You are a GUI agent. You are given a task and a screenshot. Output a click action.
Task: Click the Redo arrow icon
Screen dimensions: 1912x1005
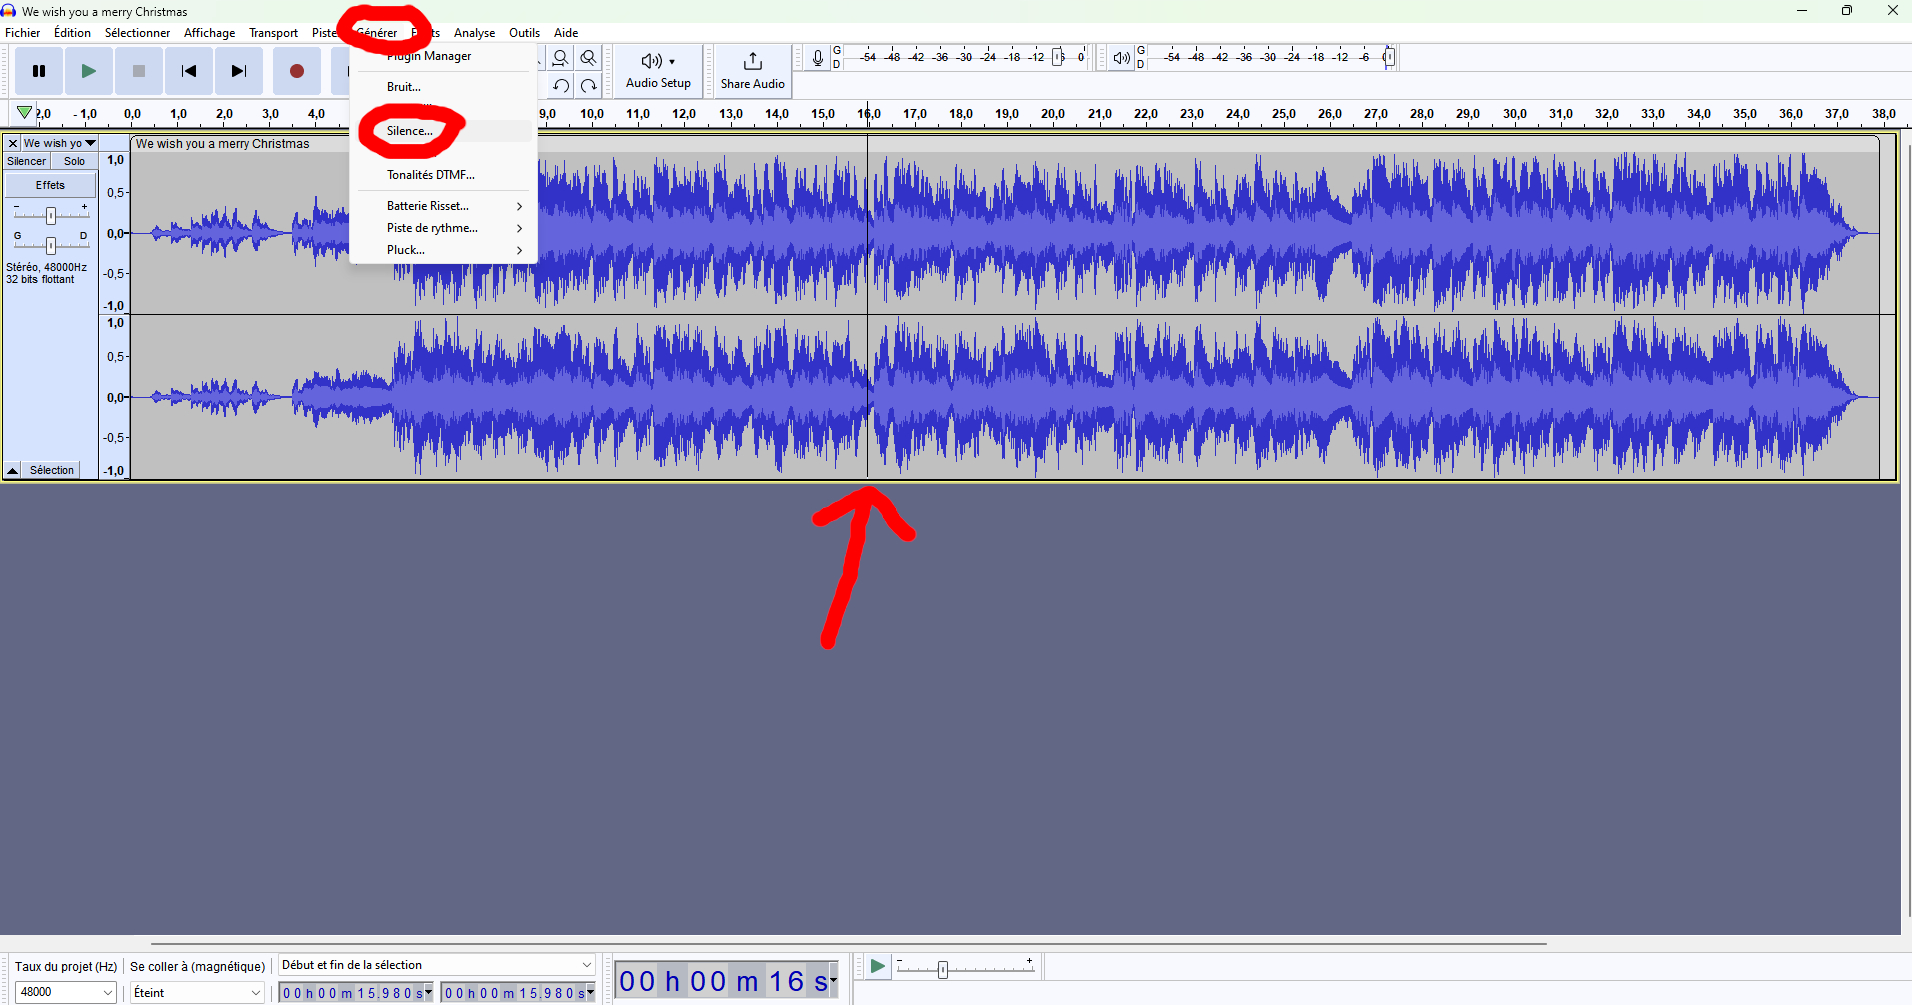(x=589, y=85)
